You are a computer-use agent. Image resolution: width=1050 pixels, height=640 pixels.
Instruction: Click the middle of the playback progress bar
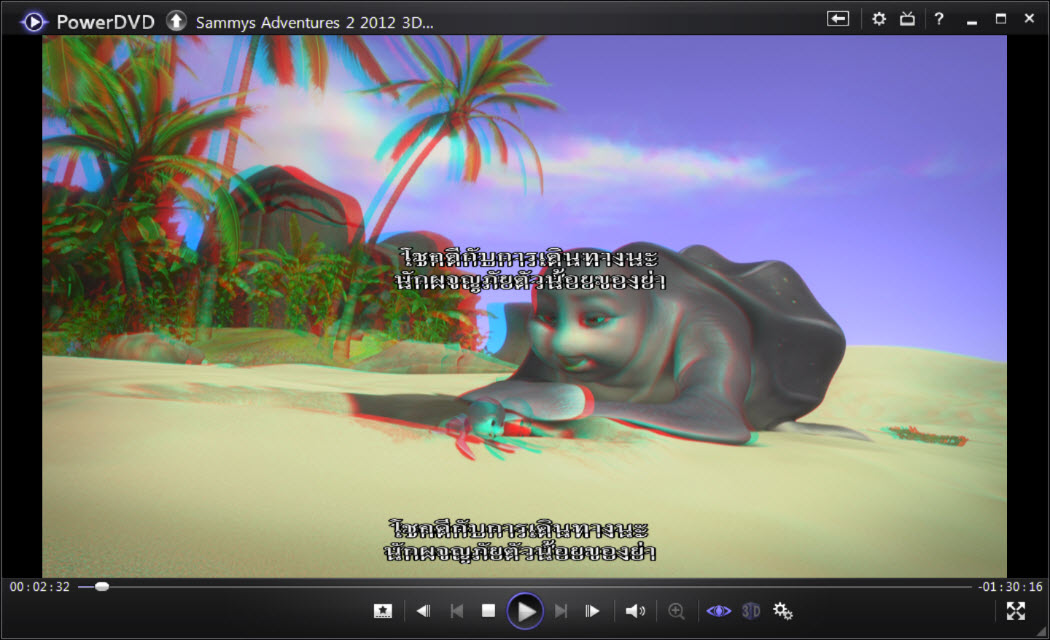[525, 586]
